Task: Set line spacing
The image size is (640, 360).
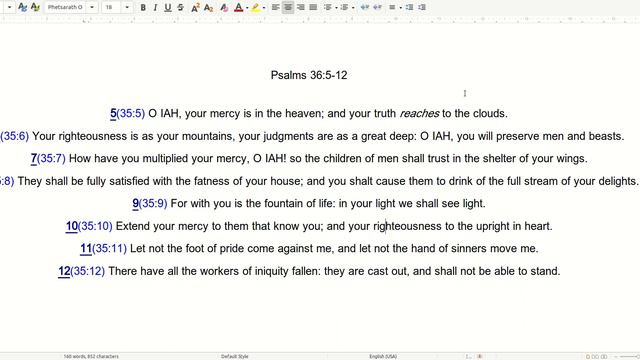Action: pyautogui.click(x=392, y=7)
